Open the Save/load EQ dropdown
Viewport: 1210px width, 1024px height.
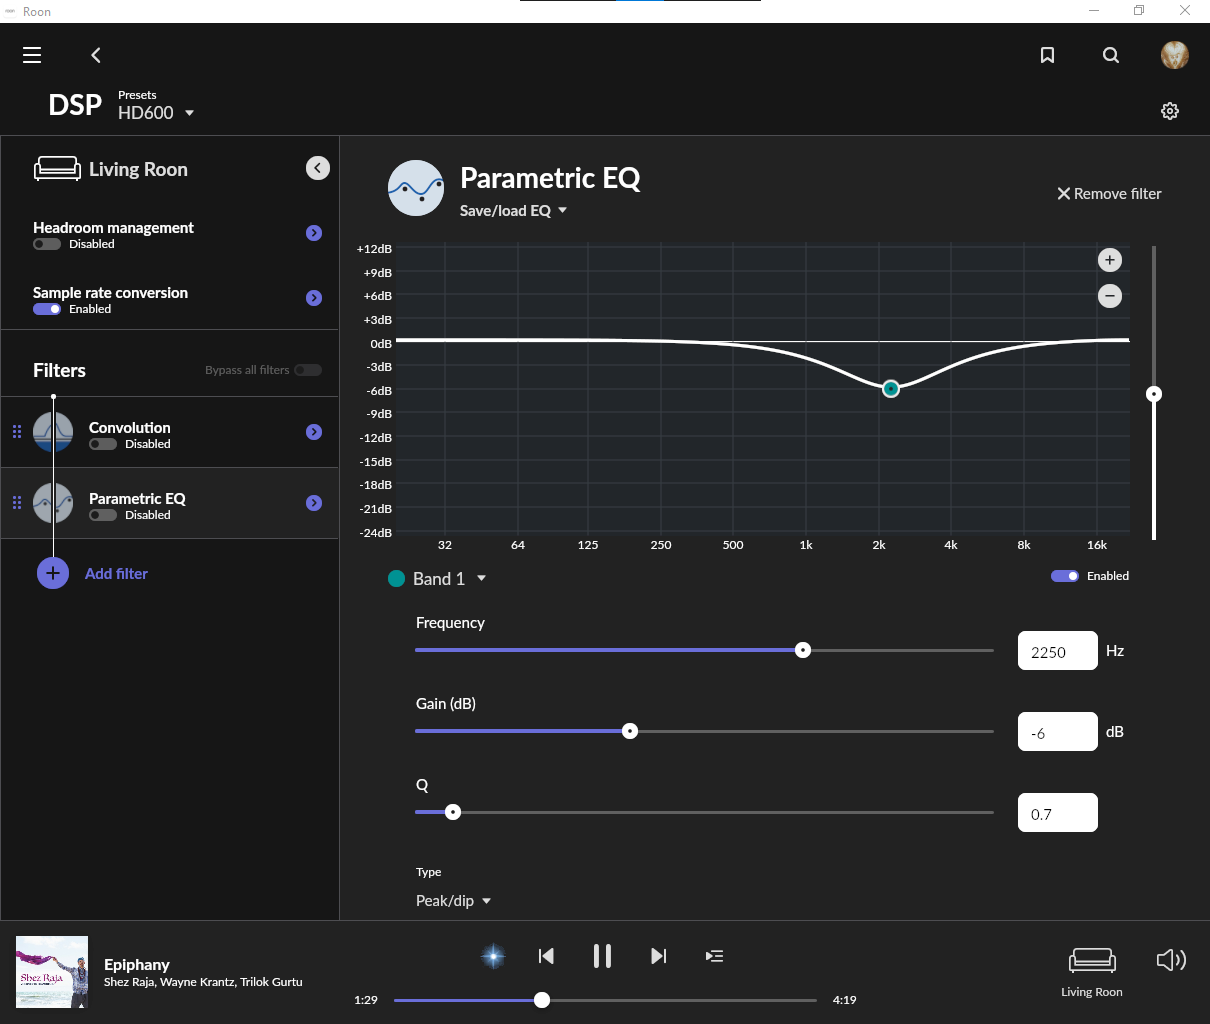tap(513, 210)
